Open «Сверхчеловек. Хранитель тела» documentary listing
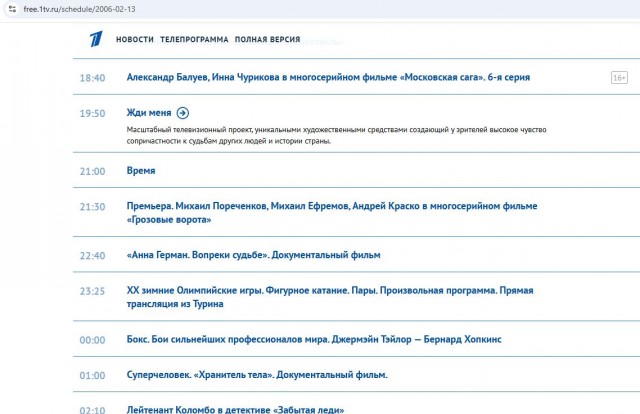 pos(257,375)
